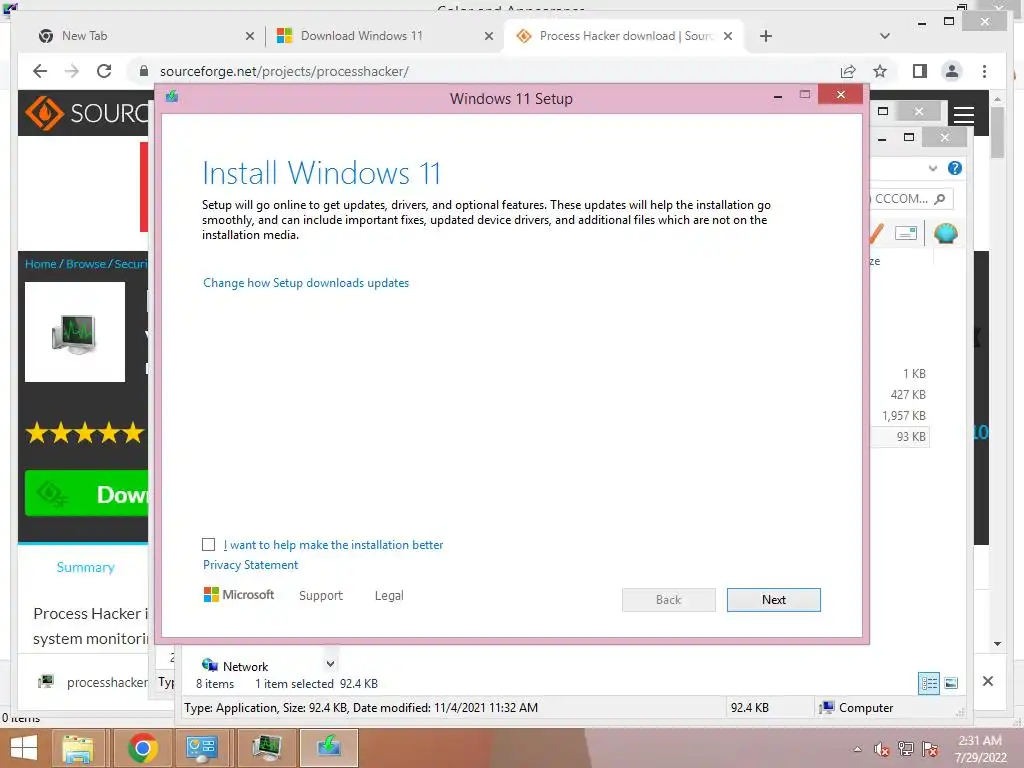Viewport: 1024px width, 768px height.
Task: Open the Legal link in Setup
Action: pos(389,596)
